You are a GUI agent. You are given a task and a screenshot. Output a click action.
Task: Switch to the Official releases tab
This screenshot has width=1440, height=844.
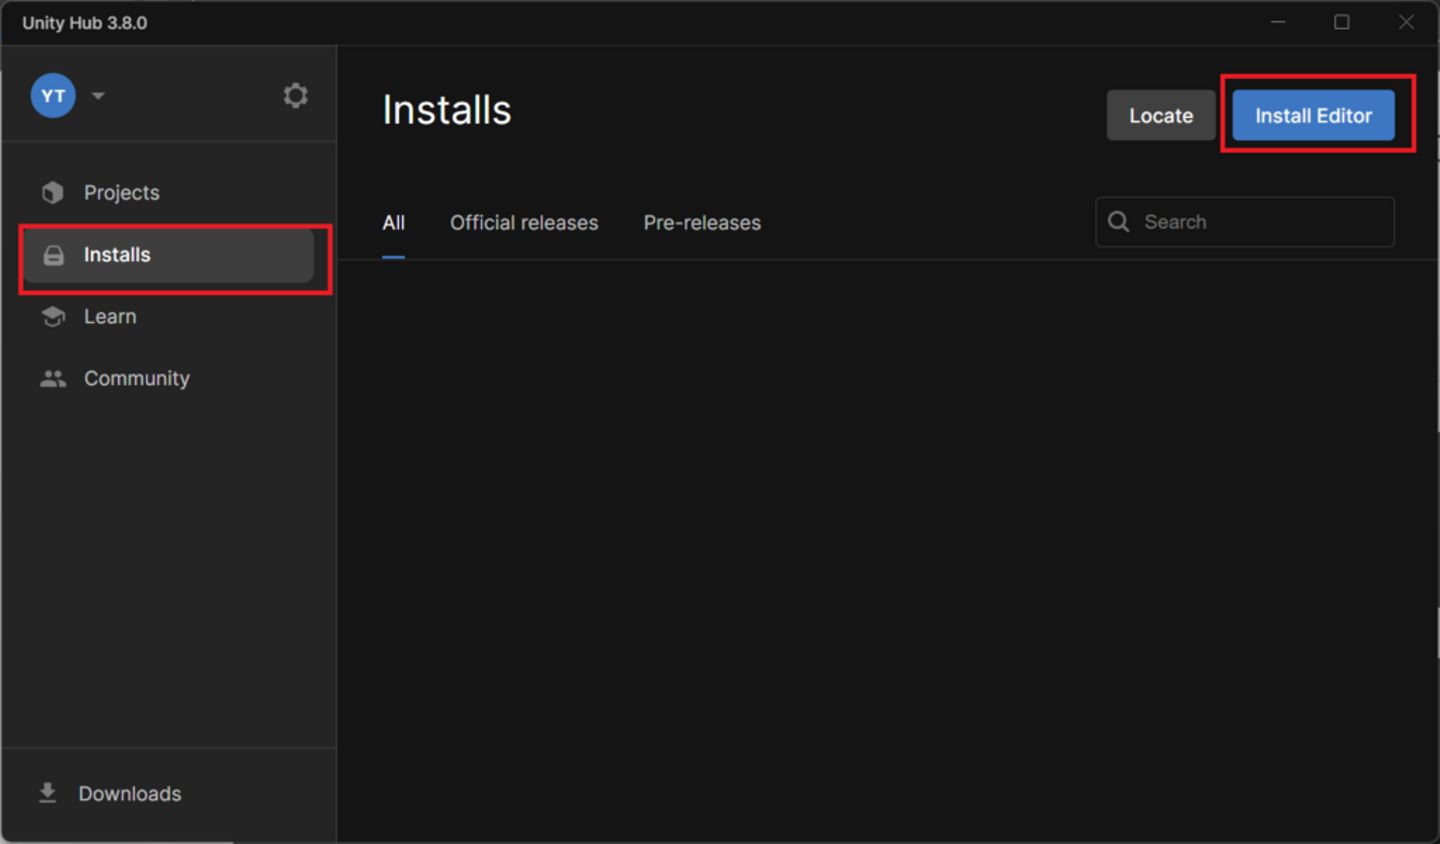click(524, 223)
